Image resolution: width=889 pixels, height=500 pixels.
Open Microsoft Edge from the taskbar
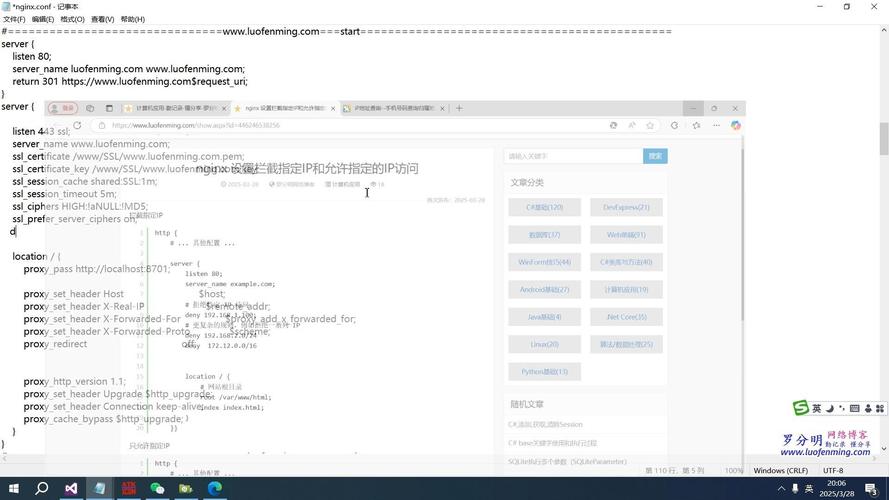coord(214,488)
